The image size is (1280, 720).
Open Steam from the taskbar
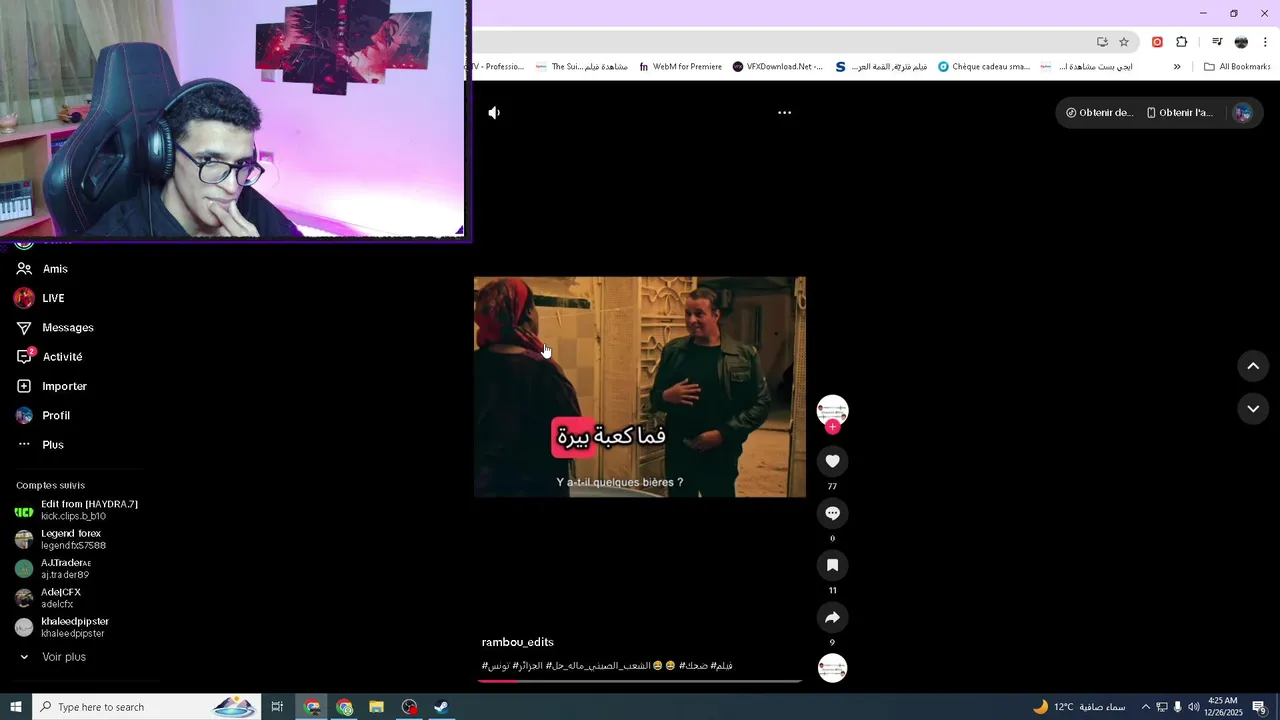click(x=440, y=707)
